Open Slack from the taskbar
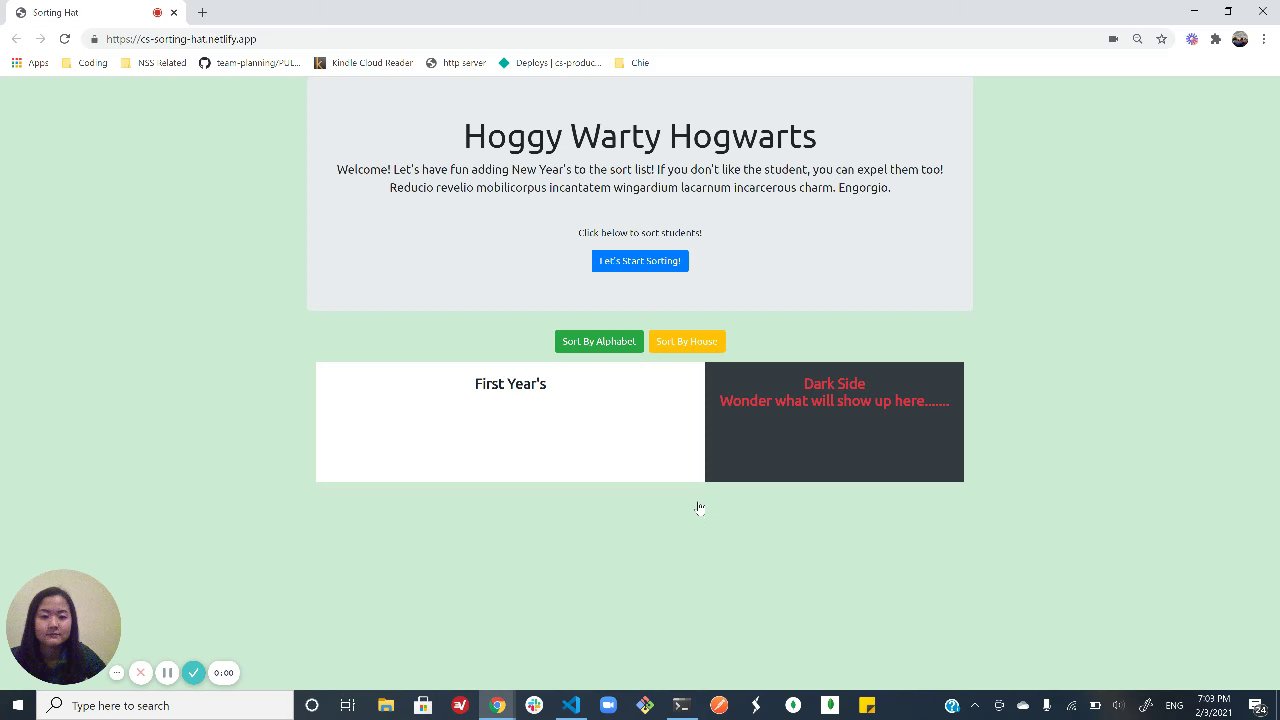The width and height of the screenshot is (1280, 720). click(534, 705)
